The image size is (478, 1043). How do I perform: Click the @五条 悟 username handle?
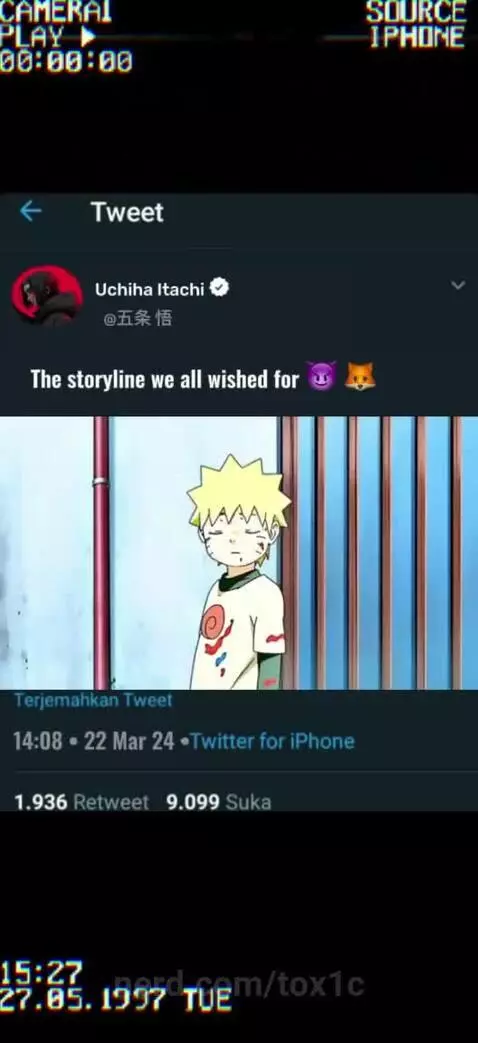(138, 319)
